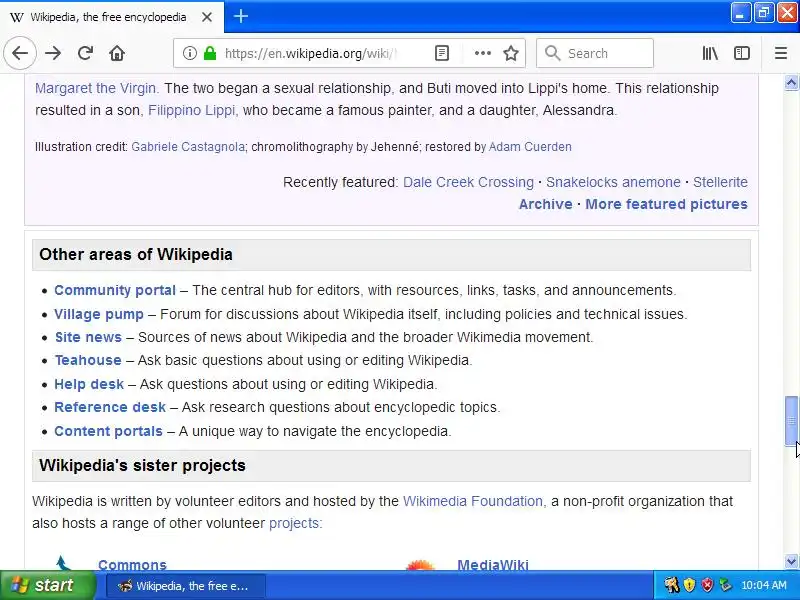Go back using the browser back arrow
The width and height of the screenshot is (800, 600).
(20, 53)
